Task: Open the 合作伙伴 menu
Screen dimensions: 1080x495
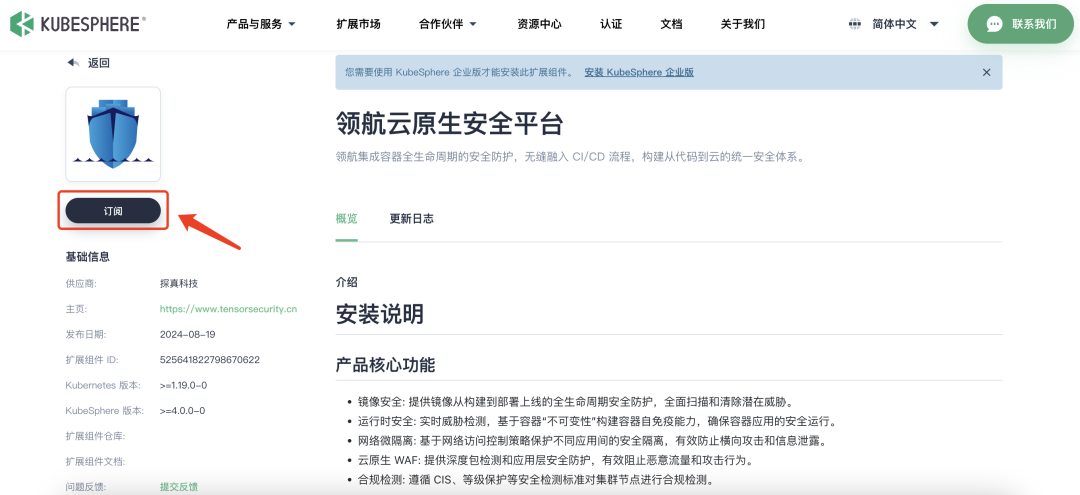Action: [441, 24]
